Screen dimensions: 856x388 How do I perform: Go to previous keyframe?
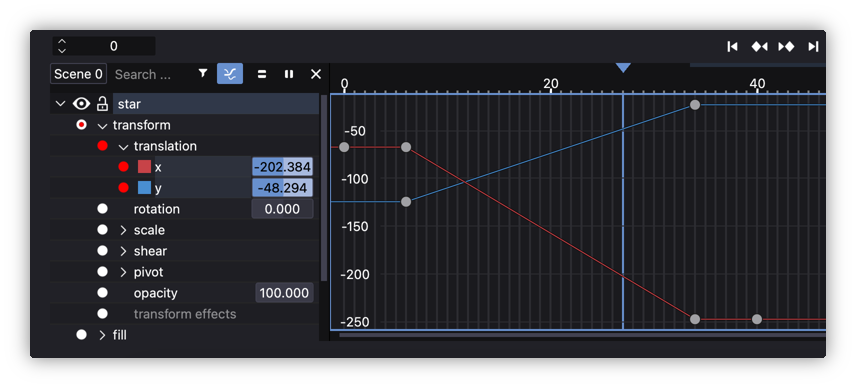point(759,46)
